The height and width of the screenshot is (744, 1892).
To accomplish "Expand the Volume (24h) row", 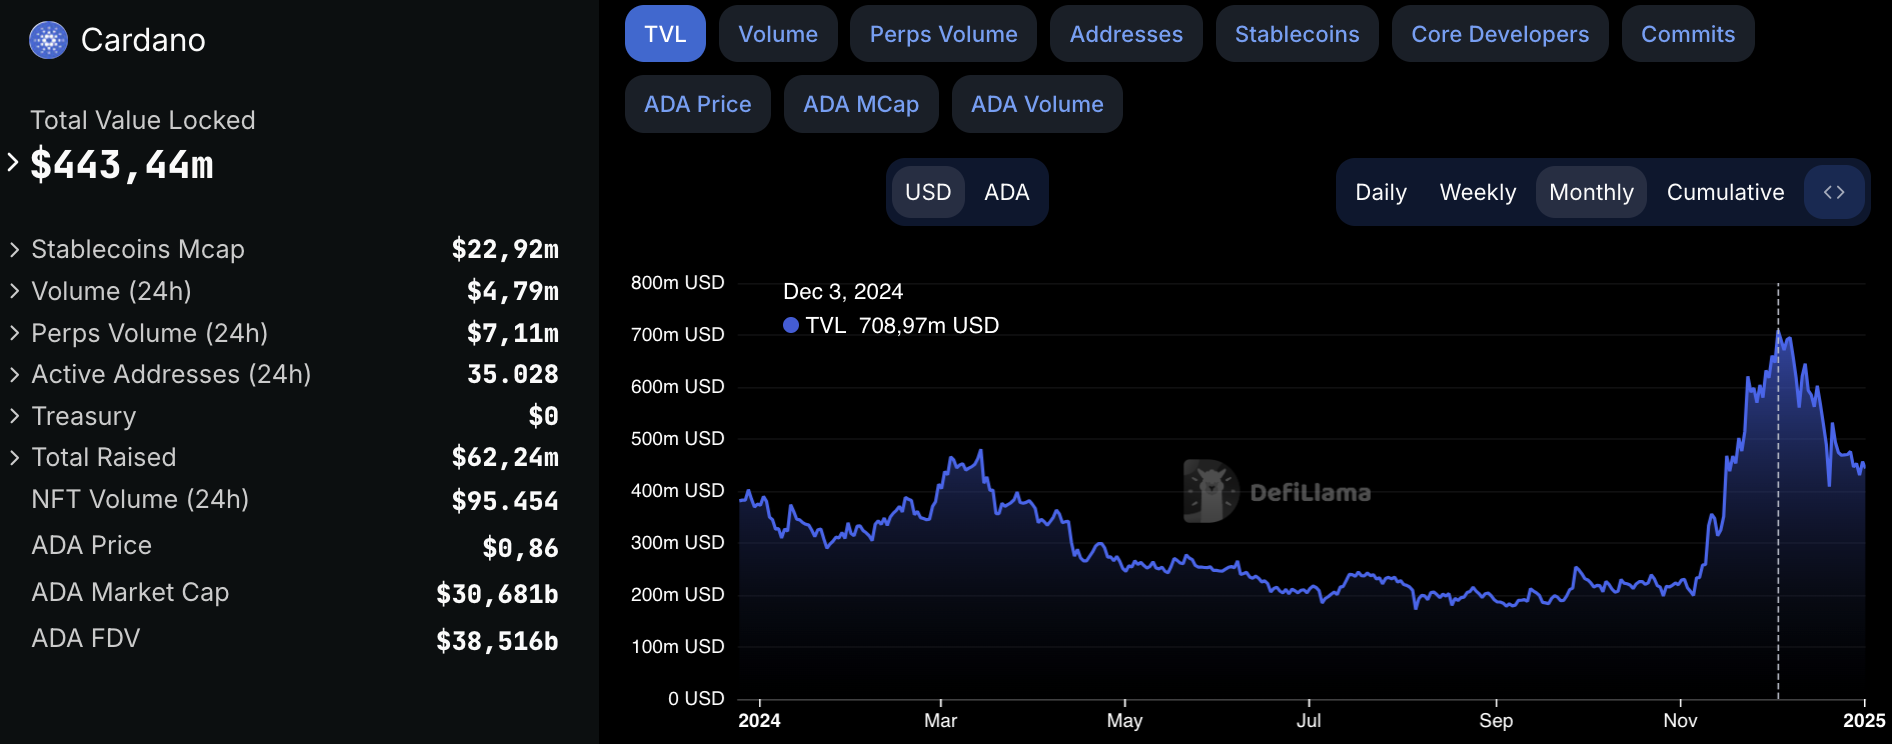I will tap(15, 291).
